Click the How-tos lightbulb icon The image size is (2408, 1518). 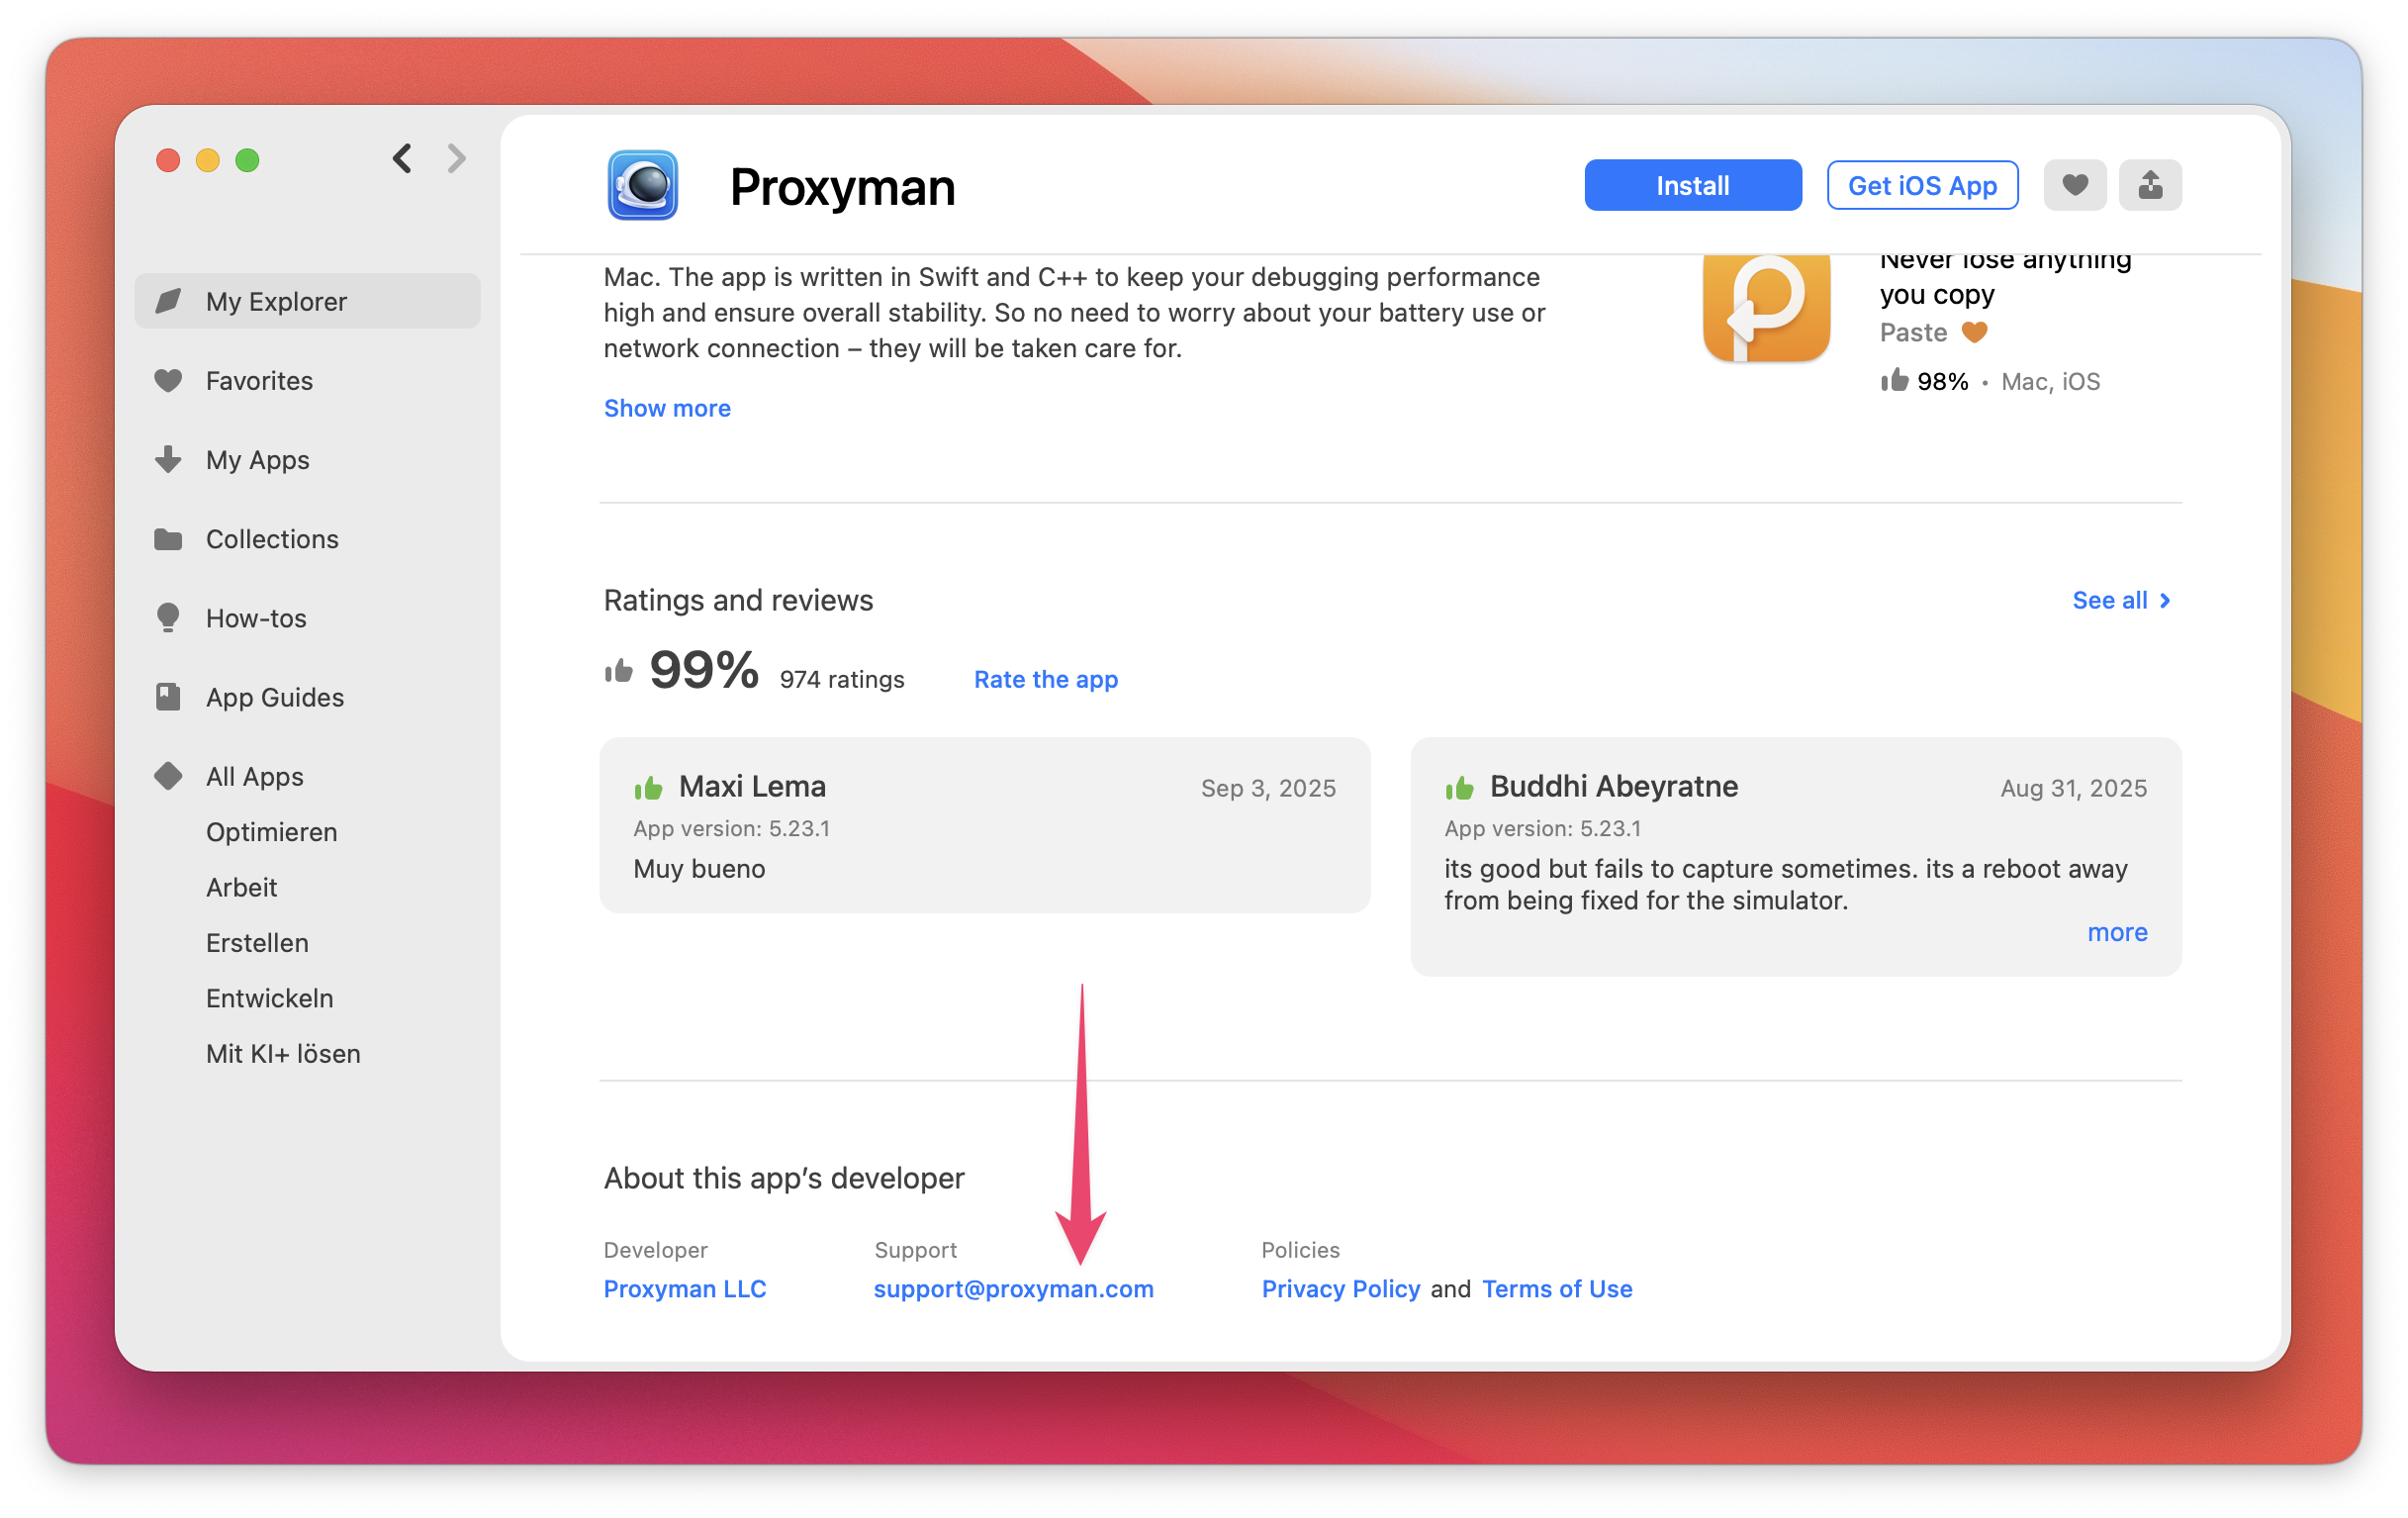[x=168, y=617]
